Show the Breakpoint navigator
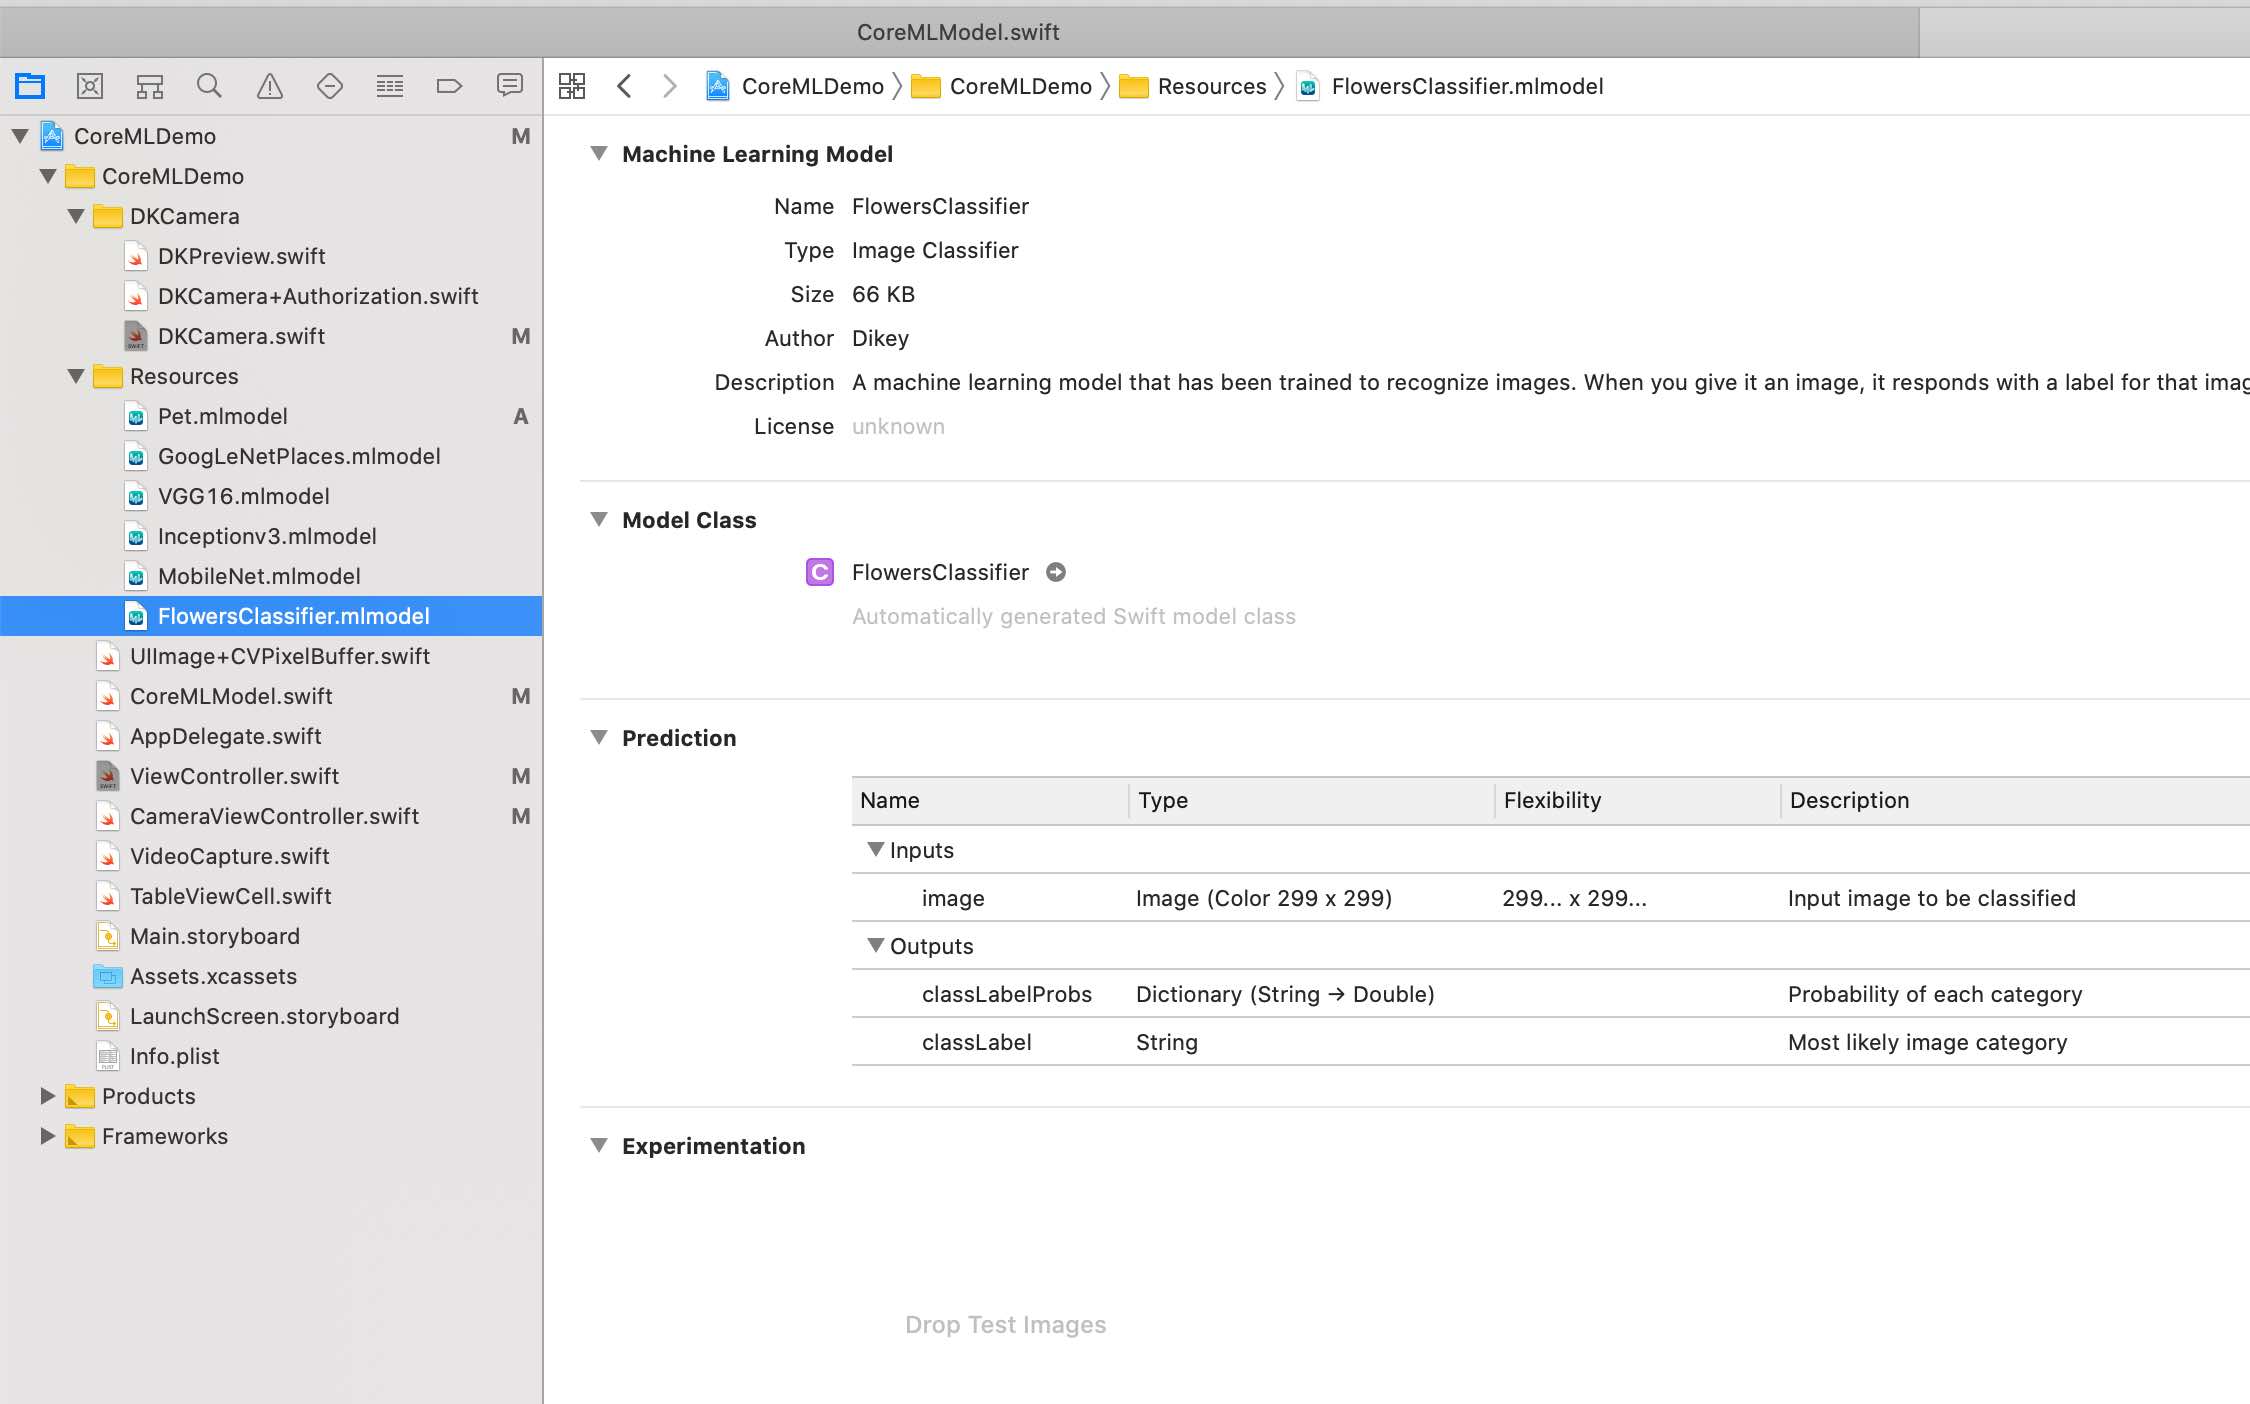Screen dimensions: 2250x1404 [450, 86]
